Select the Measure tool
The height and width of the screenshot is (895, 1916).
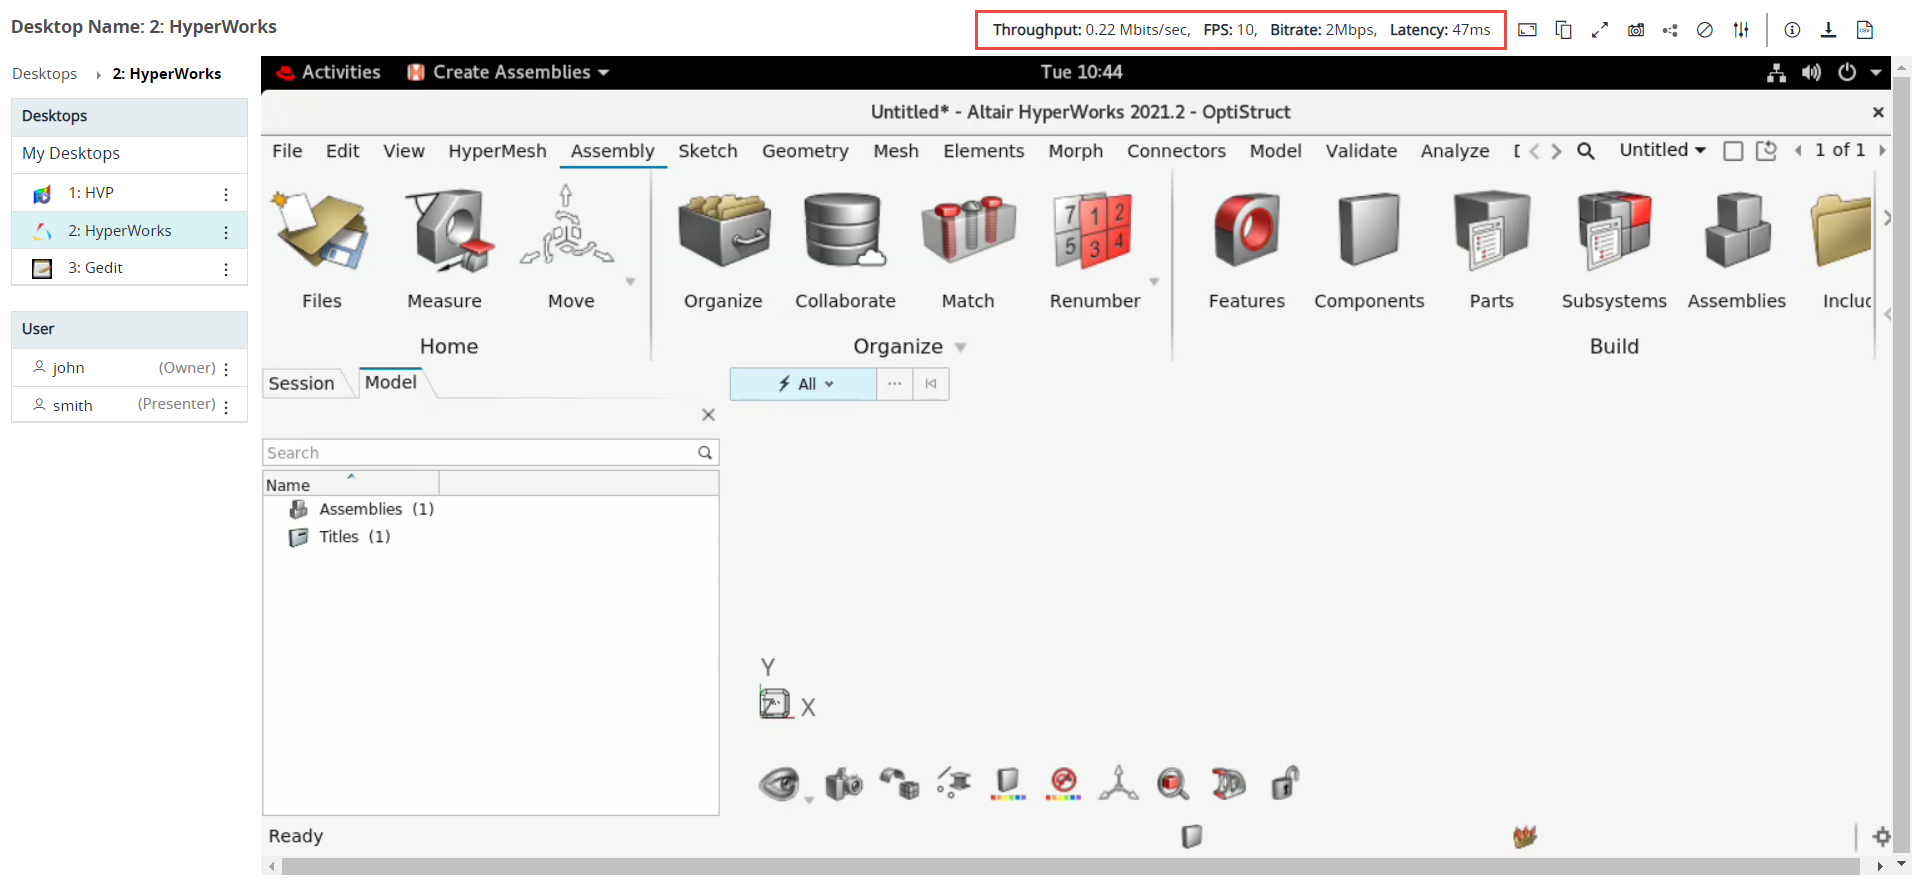pyautogui.click(x=447, y=232)
